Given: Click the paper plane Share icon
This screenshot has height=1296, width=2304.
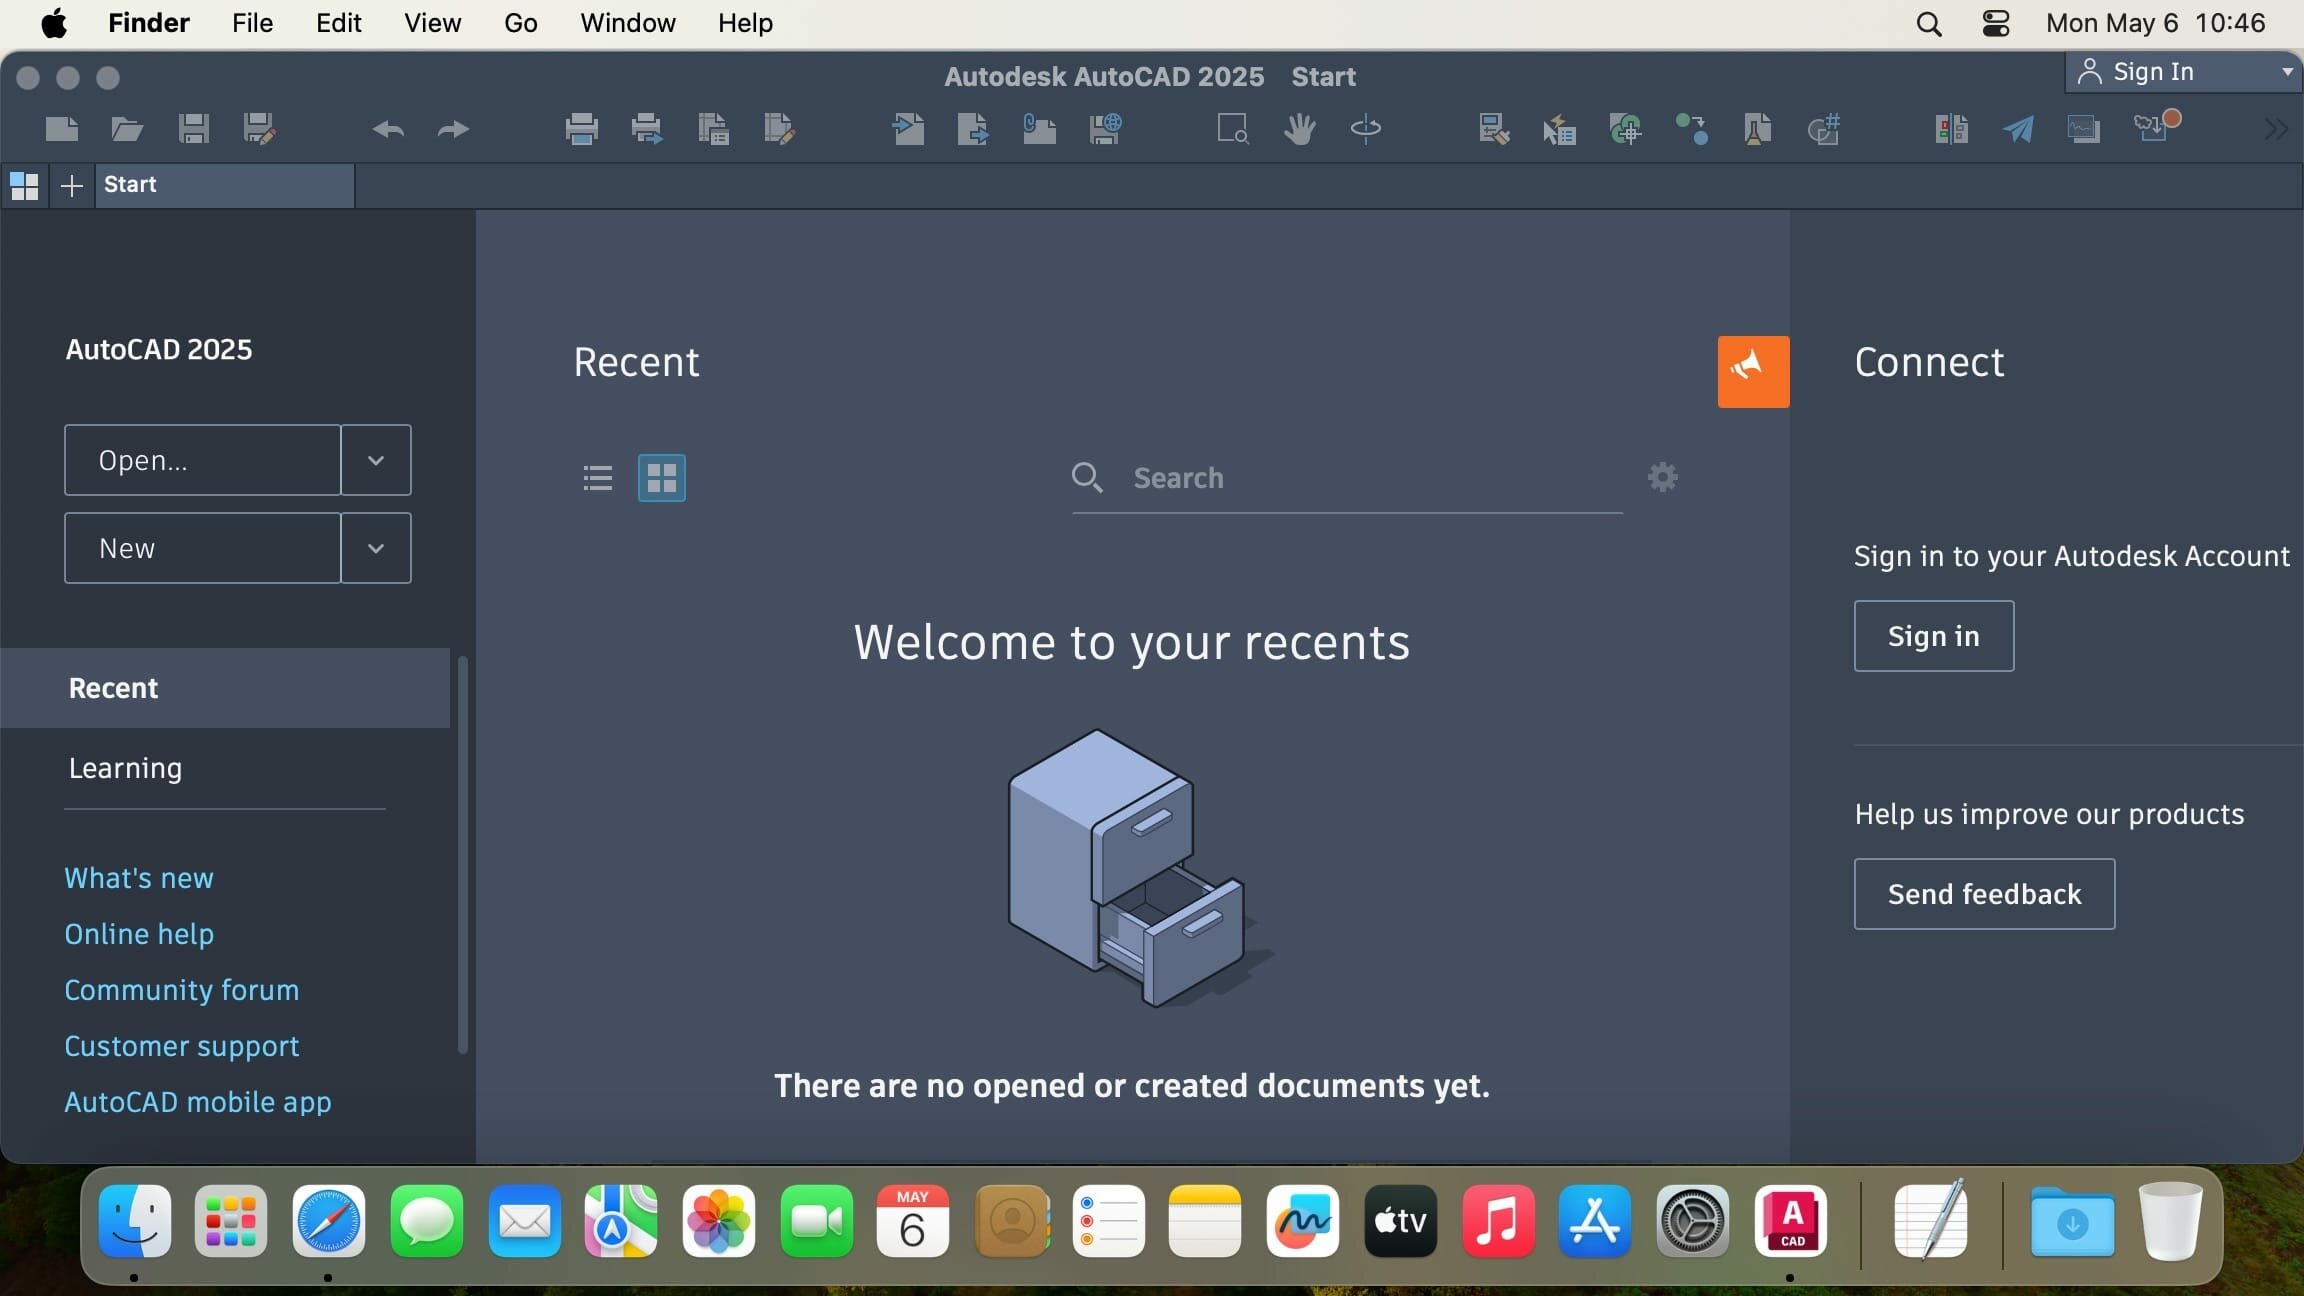Looking at the screenshot, I should point(2018,129).
